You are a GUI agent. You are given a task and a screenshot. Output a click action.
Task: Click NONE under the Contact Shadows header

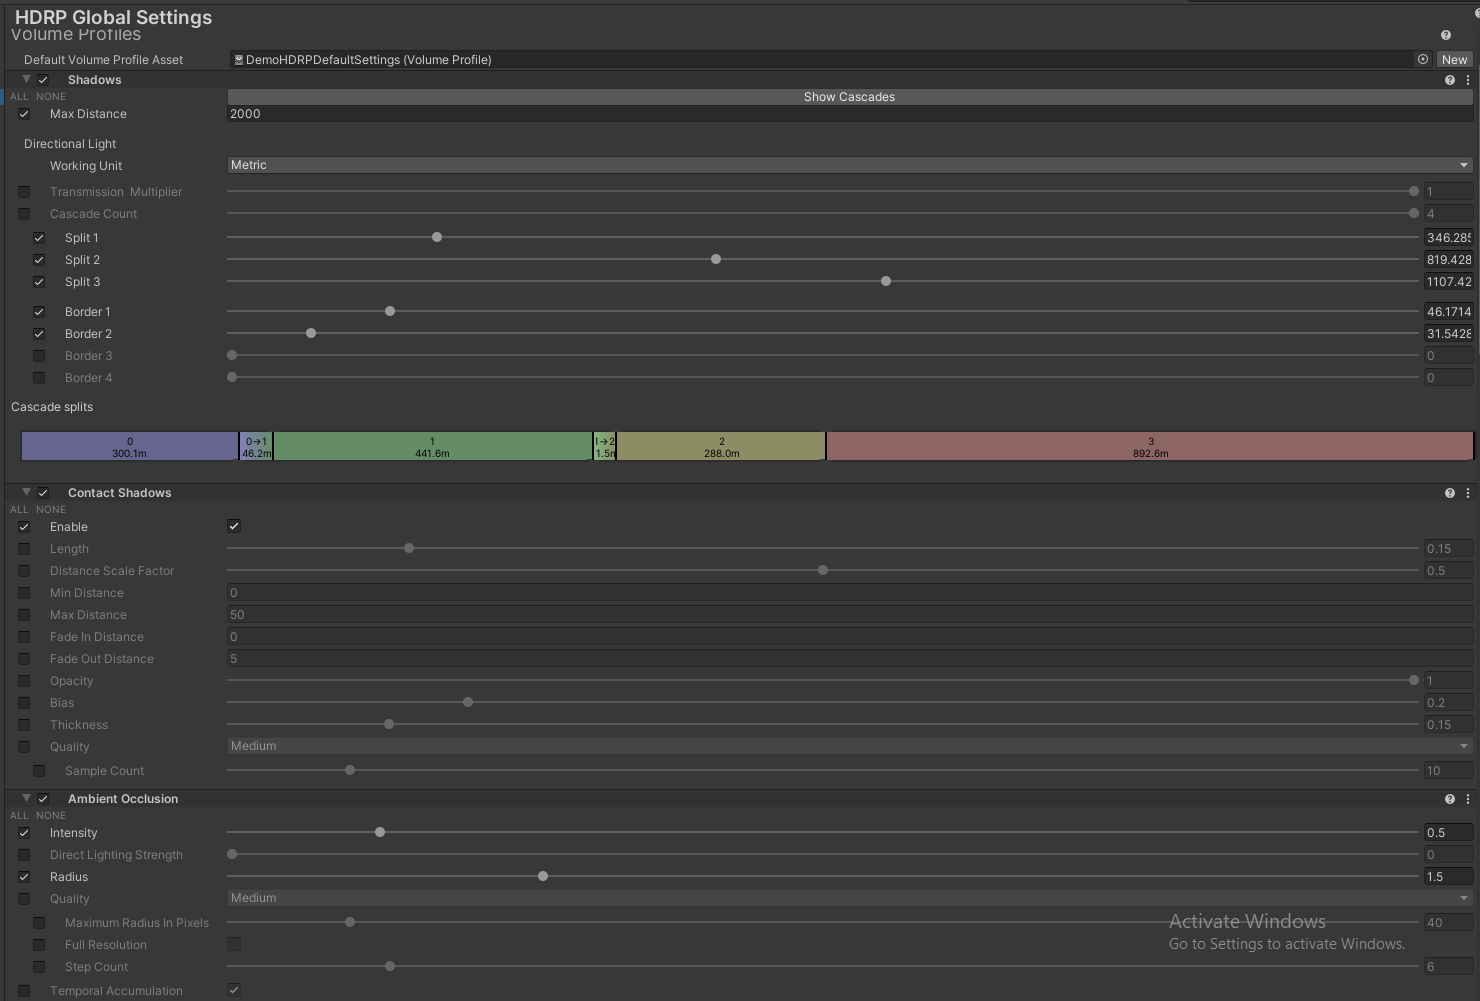click(x=51, y=510)
